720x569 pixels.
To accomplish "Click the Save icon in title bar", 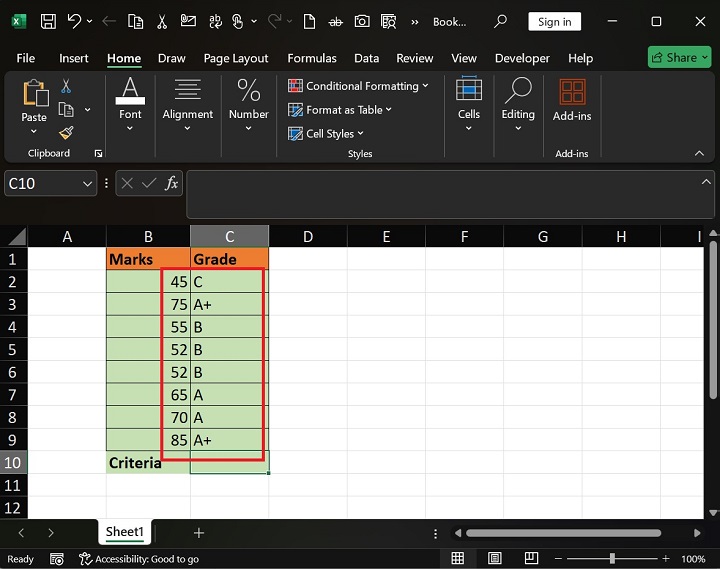I will click(48, 21).
